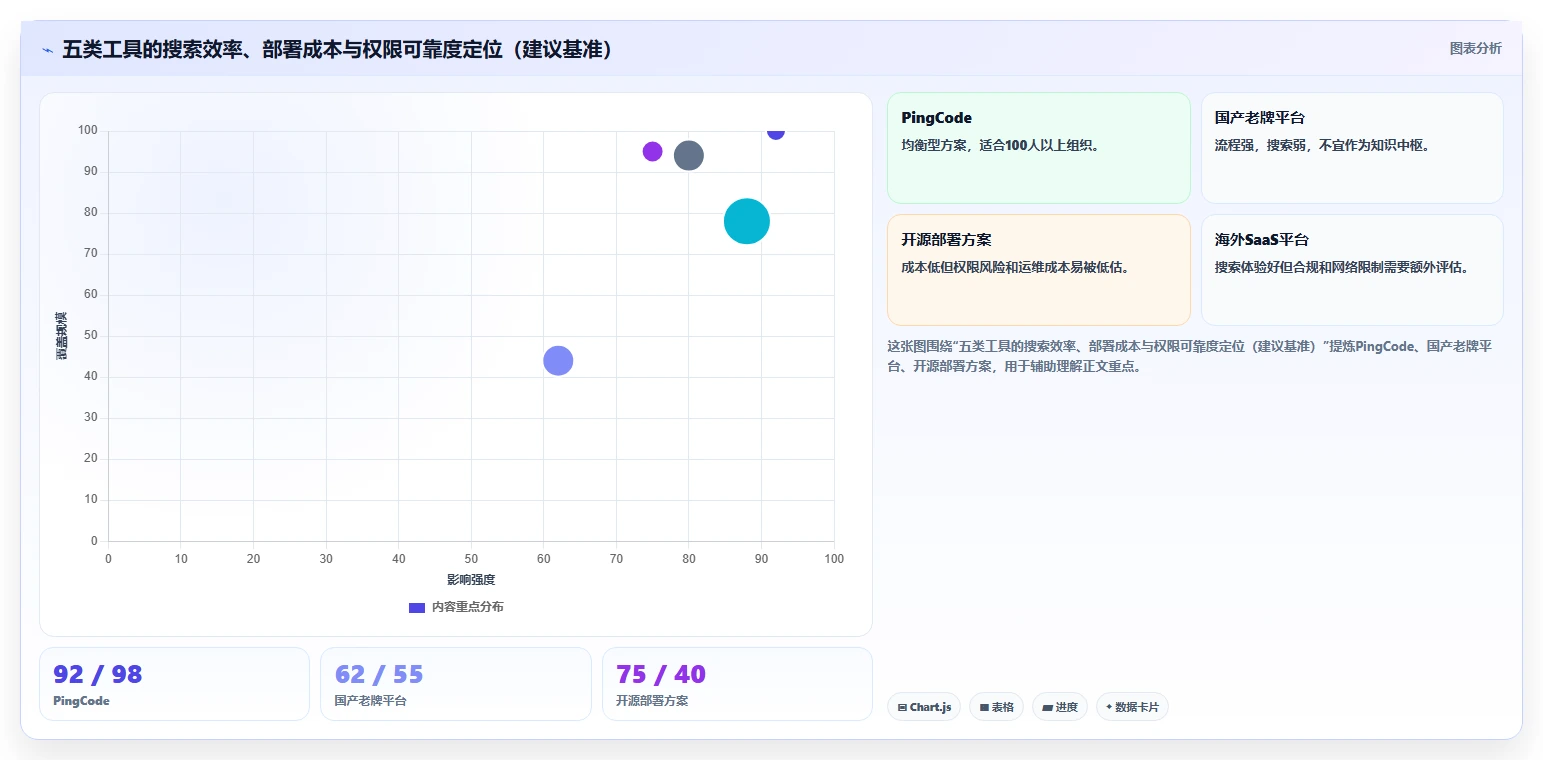
Task: Toggle the 内容重点分布 legend swatch
Action: [x=417, y=607]
